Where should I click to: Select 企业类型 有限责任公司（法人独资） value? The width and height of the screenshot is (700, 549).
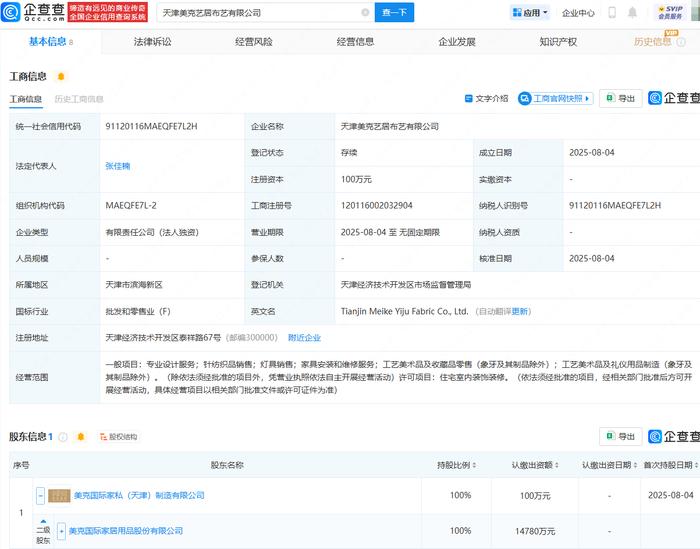(152, 232)
